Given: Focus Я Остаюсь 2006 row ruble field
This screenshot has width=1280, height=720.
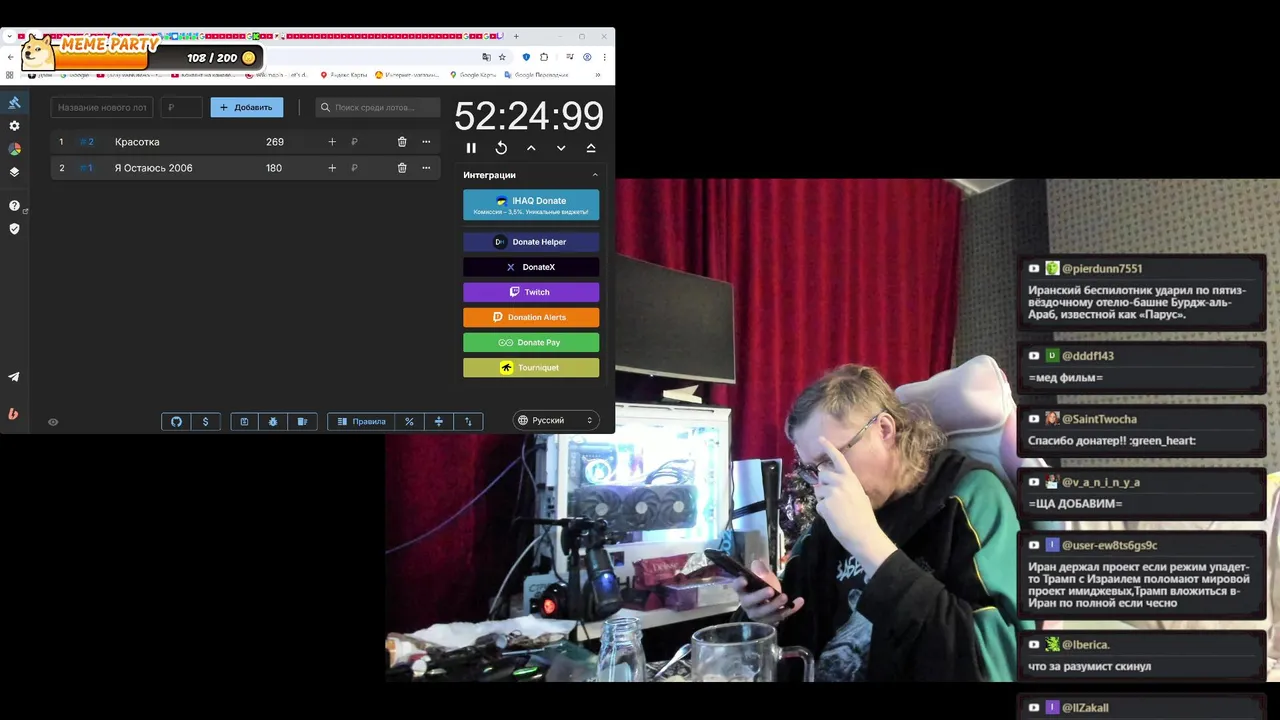Looking at the screenshot, I should click(366, 168).
